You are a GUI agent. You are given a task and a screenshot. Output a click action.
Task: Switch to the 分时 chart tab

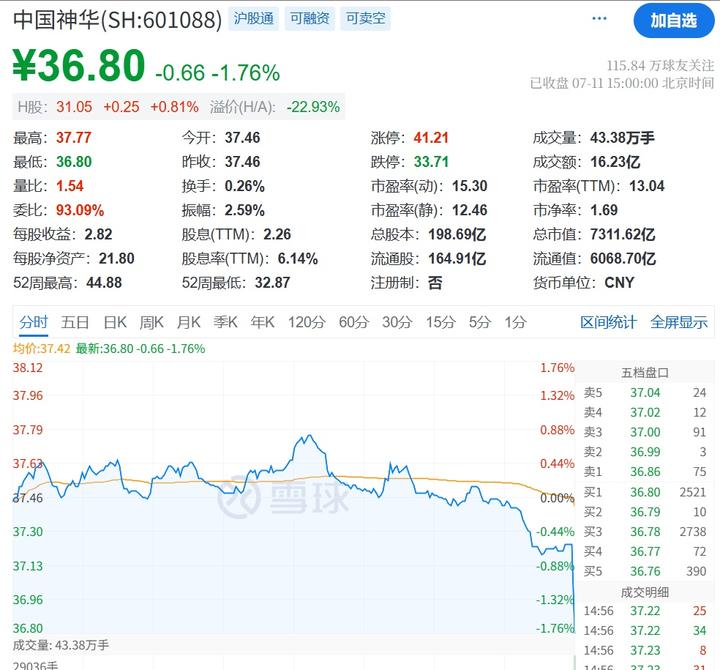(x=33, y=322)
